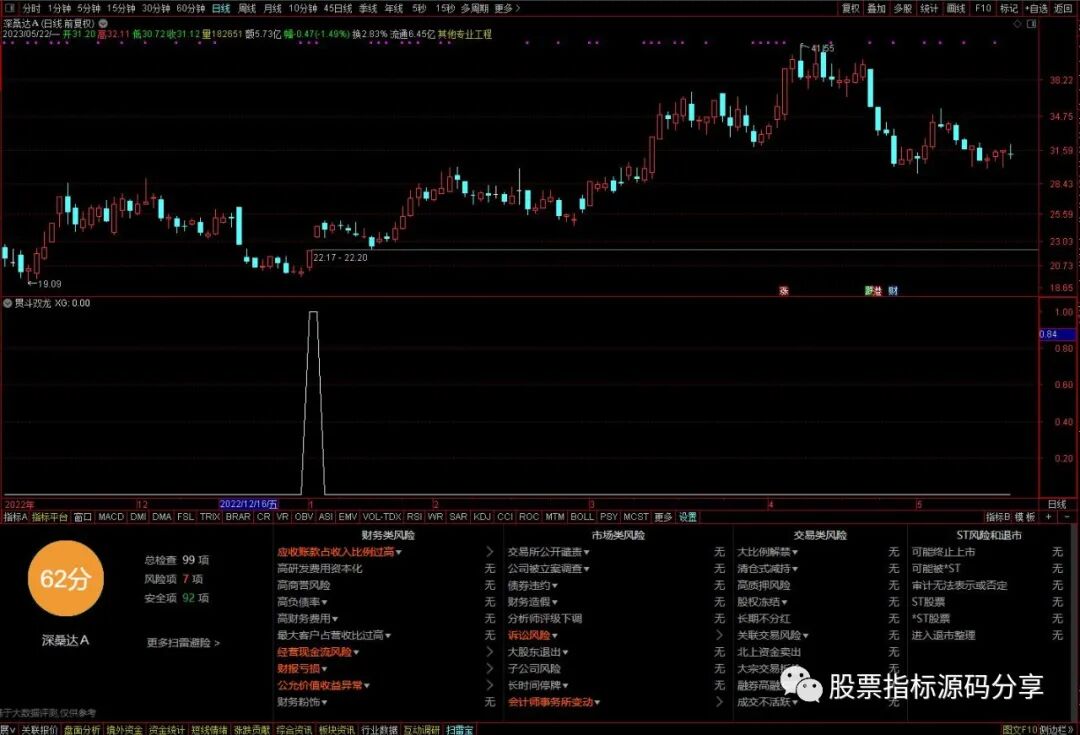Open arrow for 经营现金流风险 row
Viewport: 1080px width, 735px height.
pyautogui.click(x=490, y=652)
